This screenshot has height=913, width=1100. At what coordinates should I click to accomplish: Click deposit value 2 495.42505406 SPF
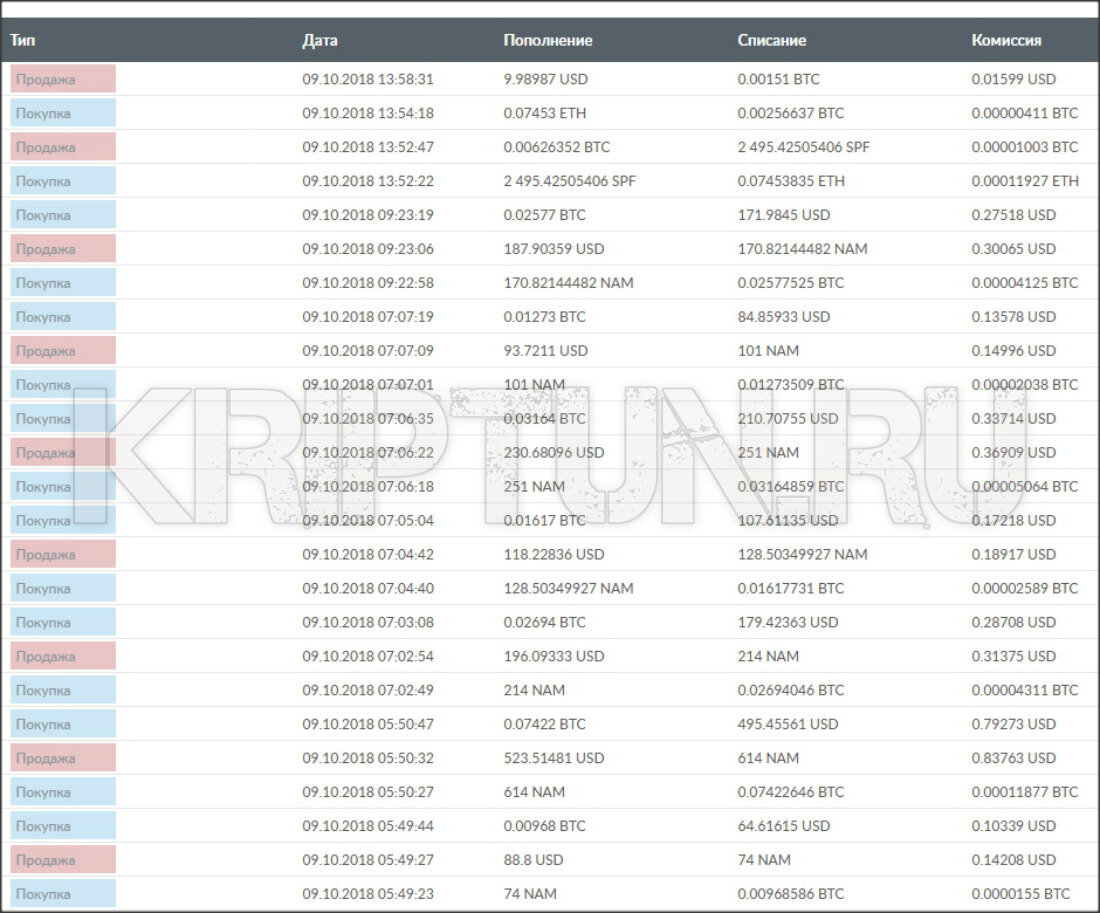pos(570,181)
